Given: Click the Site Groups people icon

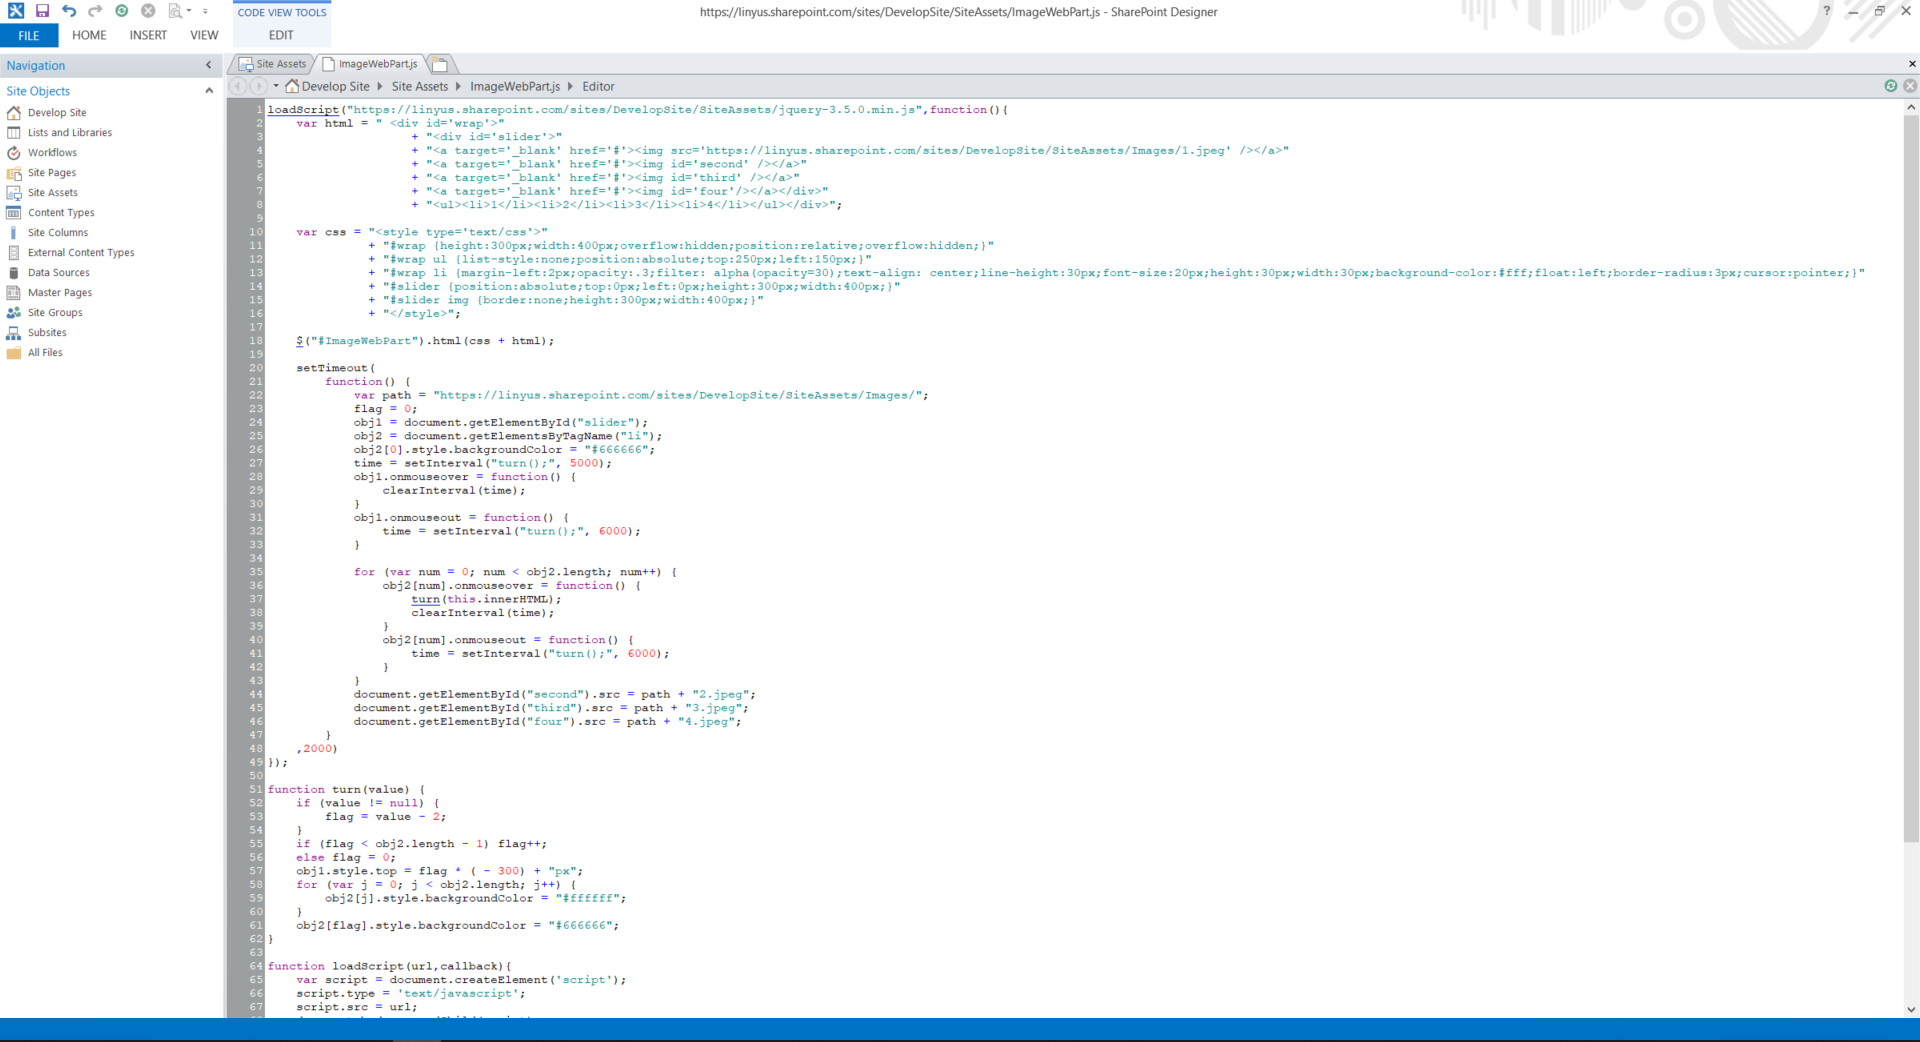Looking at the screenshot, I should point(14,313).
